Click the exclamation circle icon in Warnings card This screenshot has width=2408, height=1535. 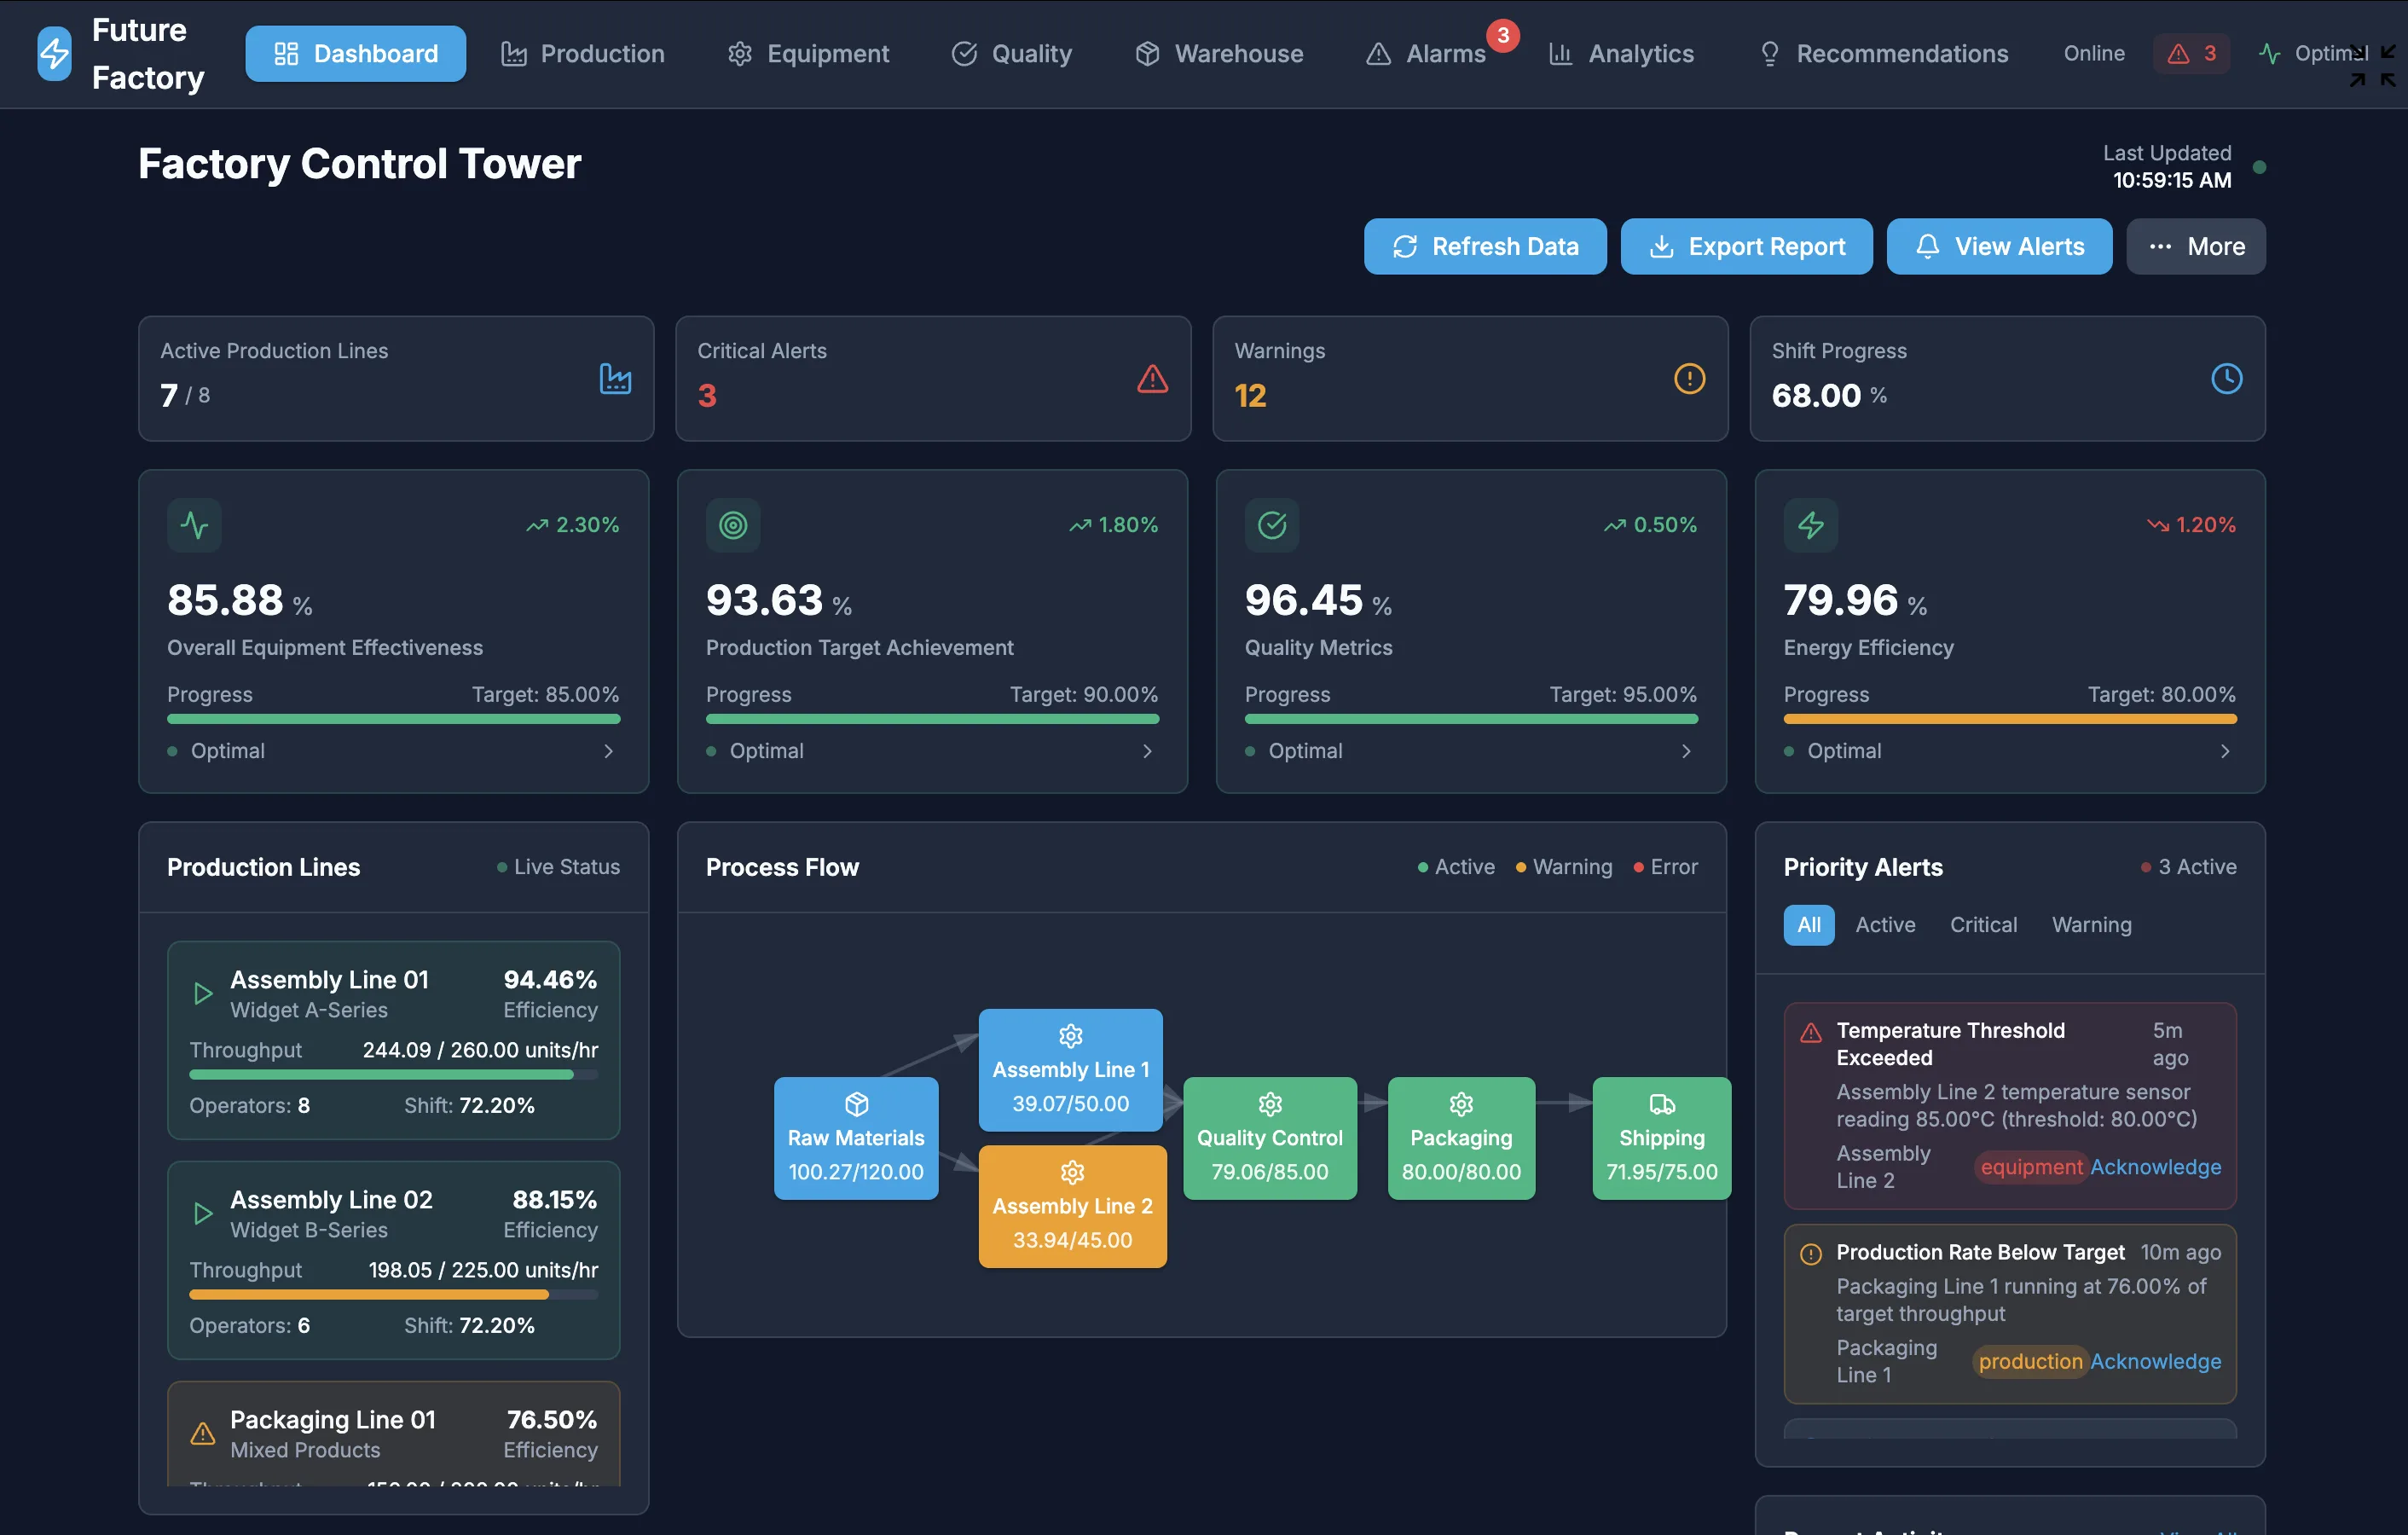click(x=1689, y=379)
